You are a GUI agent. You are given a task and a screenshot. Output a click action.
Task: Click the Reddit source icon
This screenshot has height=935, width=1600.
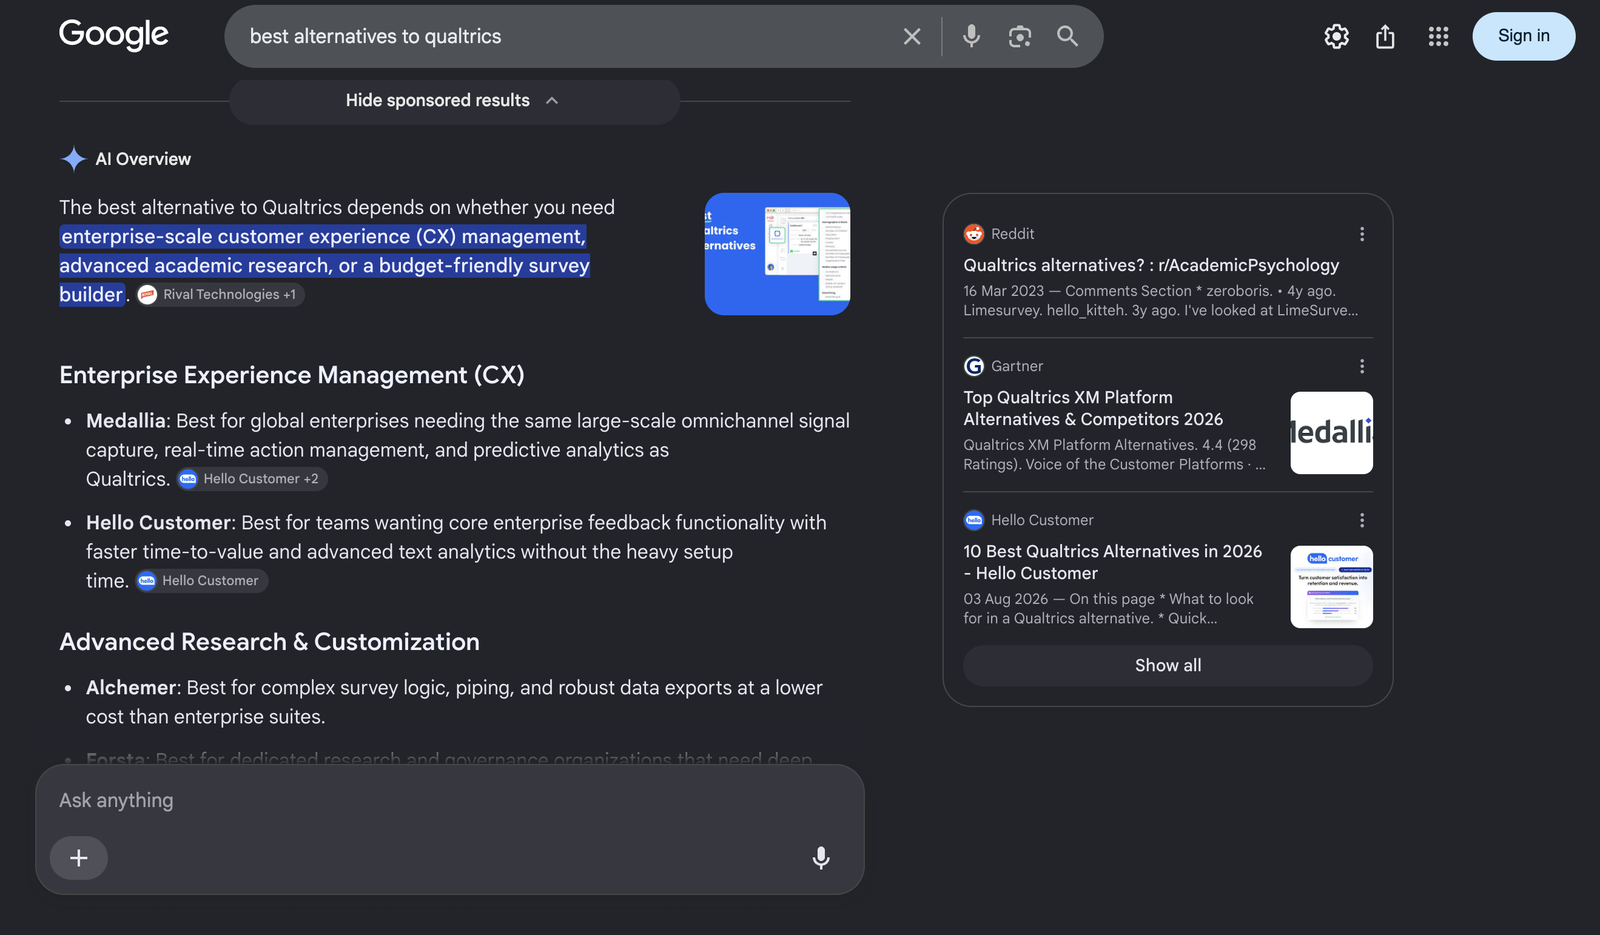[974, 234]
